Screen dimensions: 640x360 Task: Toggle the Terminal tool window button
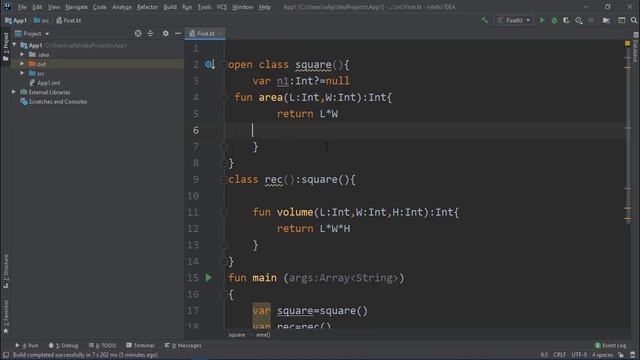pyautogui.click(x=140, y=345)
